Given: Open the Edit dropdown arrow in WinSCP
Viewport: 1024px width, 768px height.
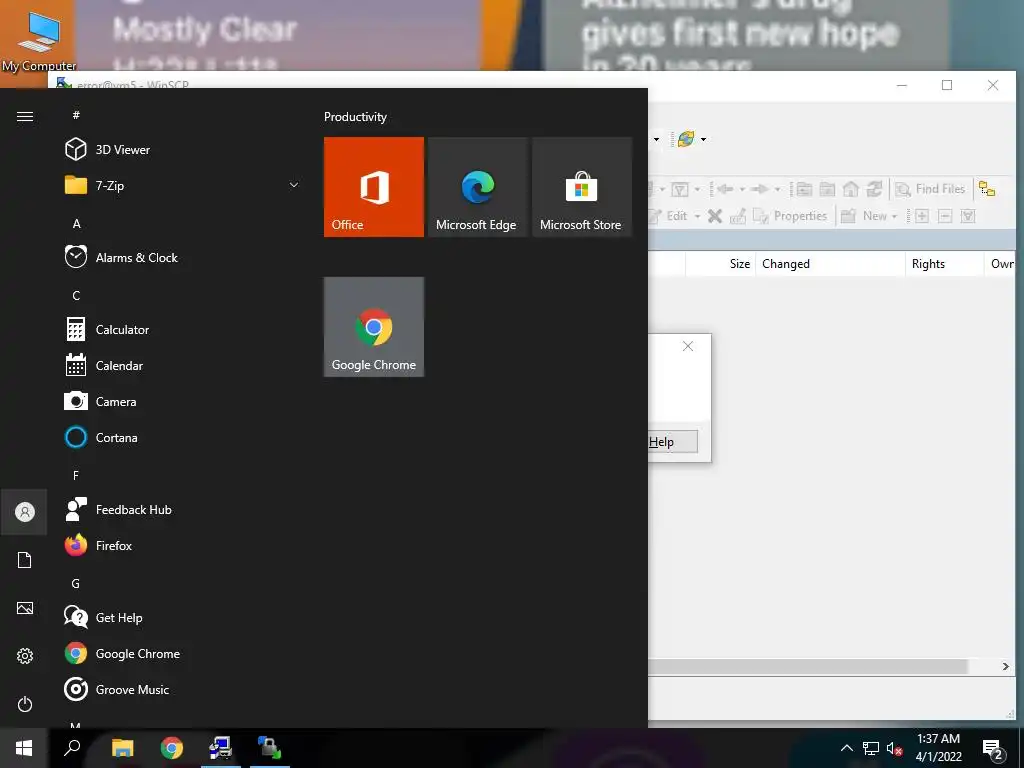Looking at the screenshot, I should 697,216.
